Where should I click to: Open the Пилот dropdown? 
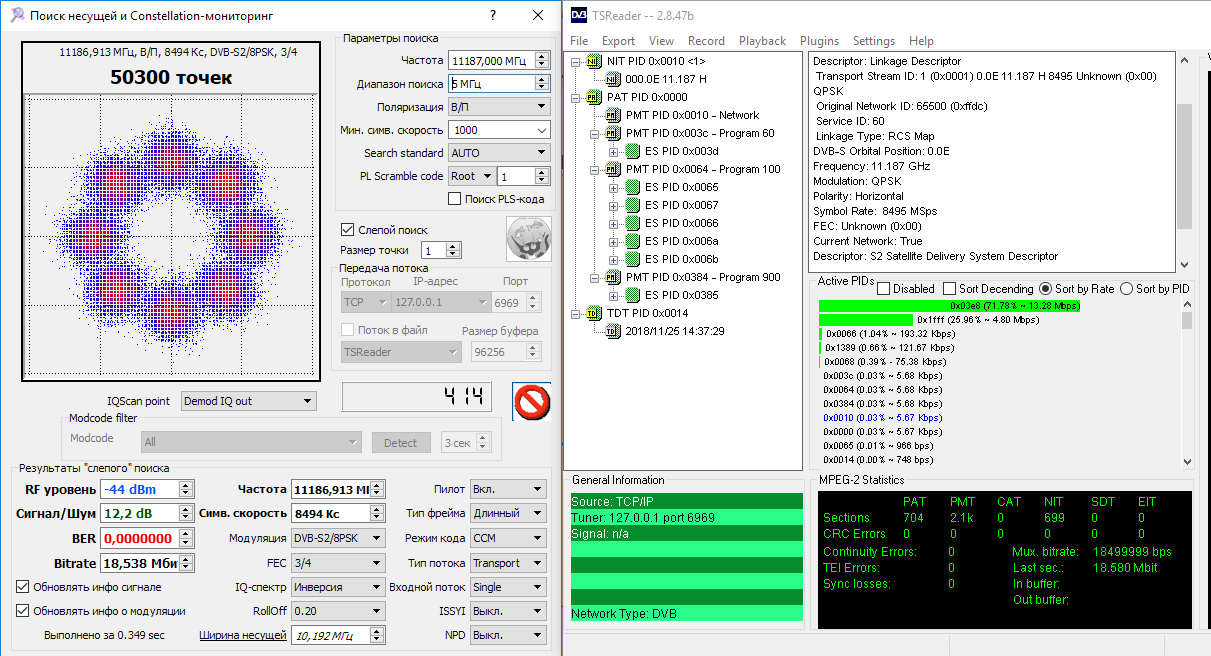(509, 489)
